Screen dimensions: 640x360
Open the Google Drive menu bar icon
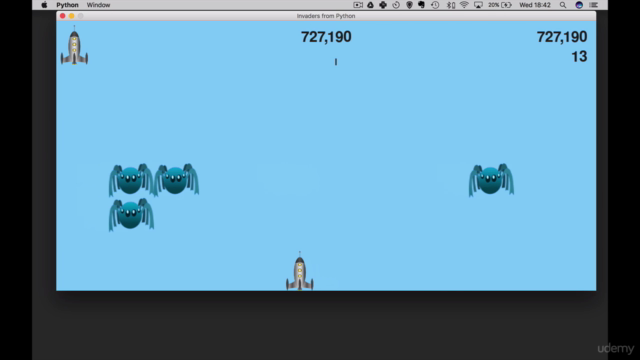click(370, 5)
